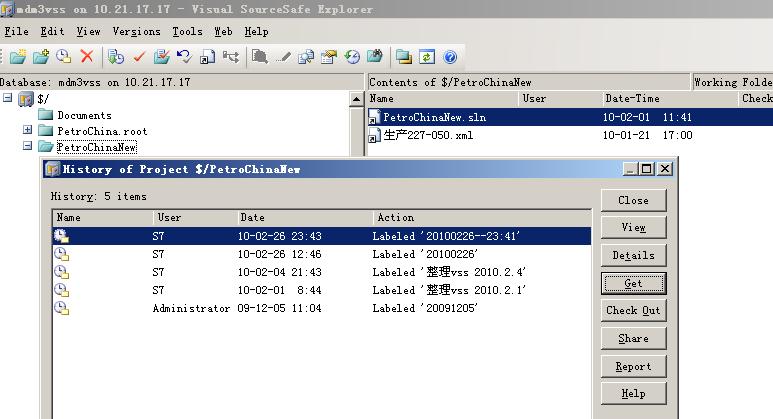
Task: Click the 生产227-050.xml file icon
Action: point(375,135)
